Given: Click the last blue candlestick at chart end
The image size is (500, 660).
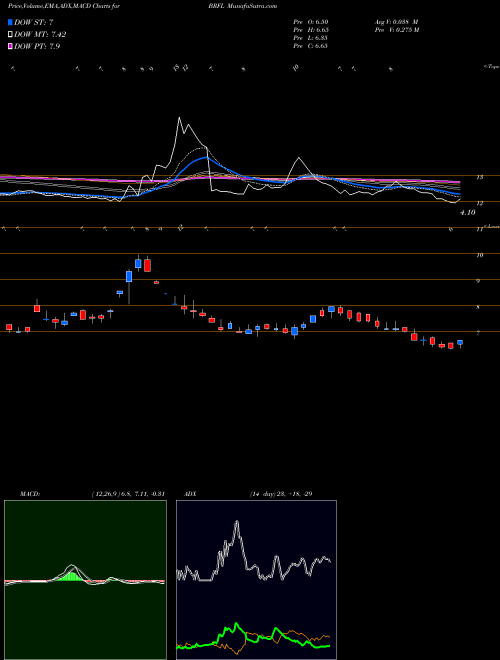Looking at the screenshot, I should coord(460,343).
